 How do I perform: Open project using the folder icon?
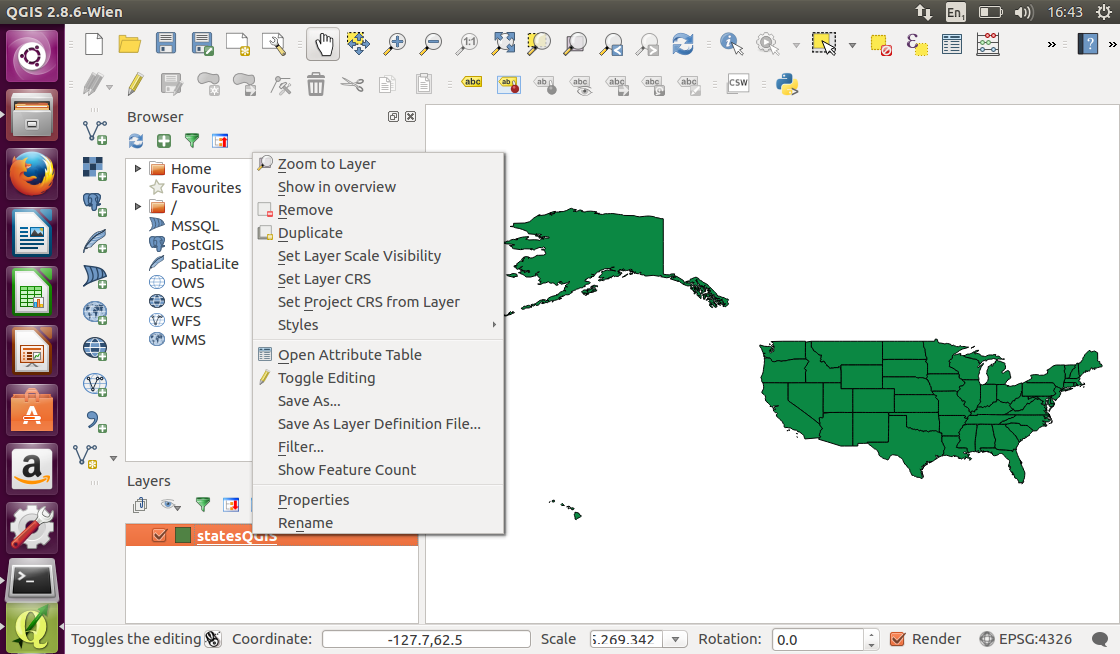tap(129, 44)
